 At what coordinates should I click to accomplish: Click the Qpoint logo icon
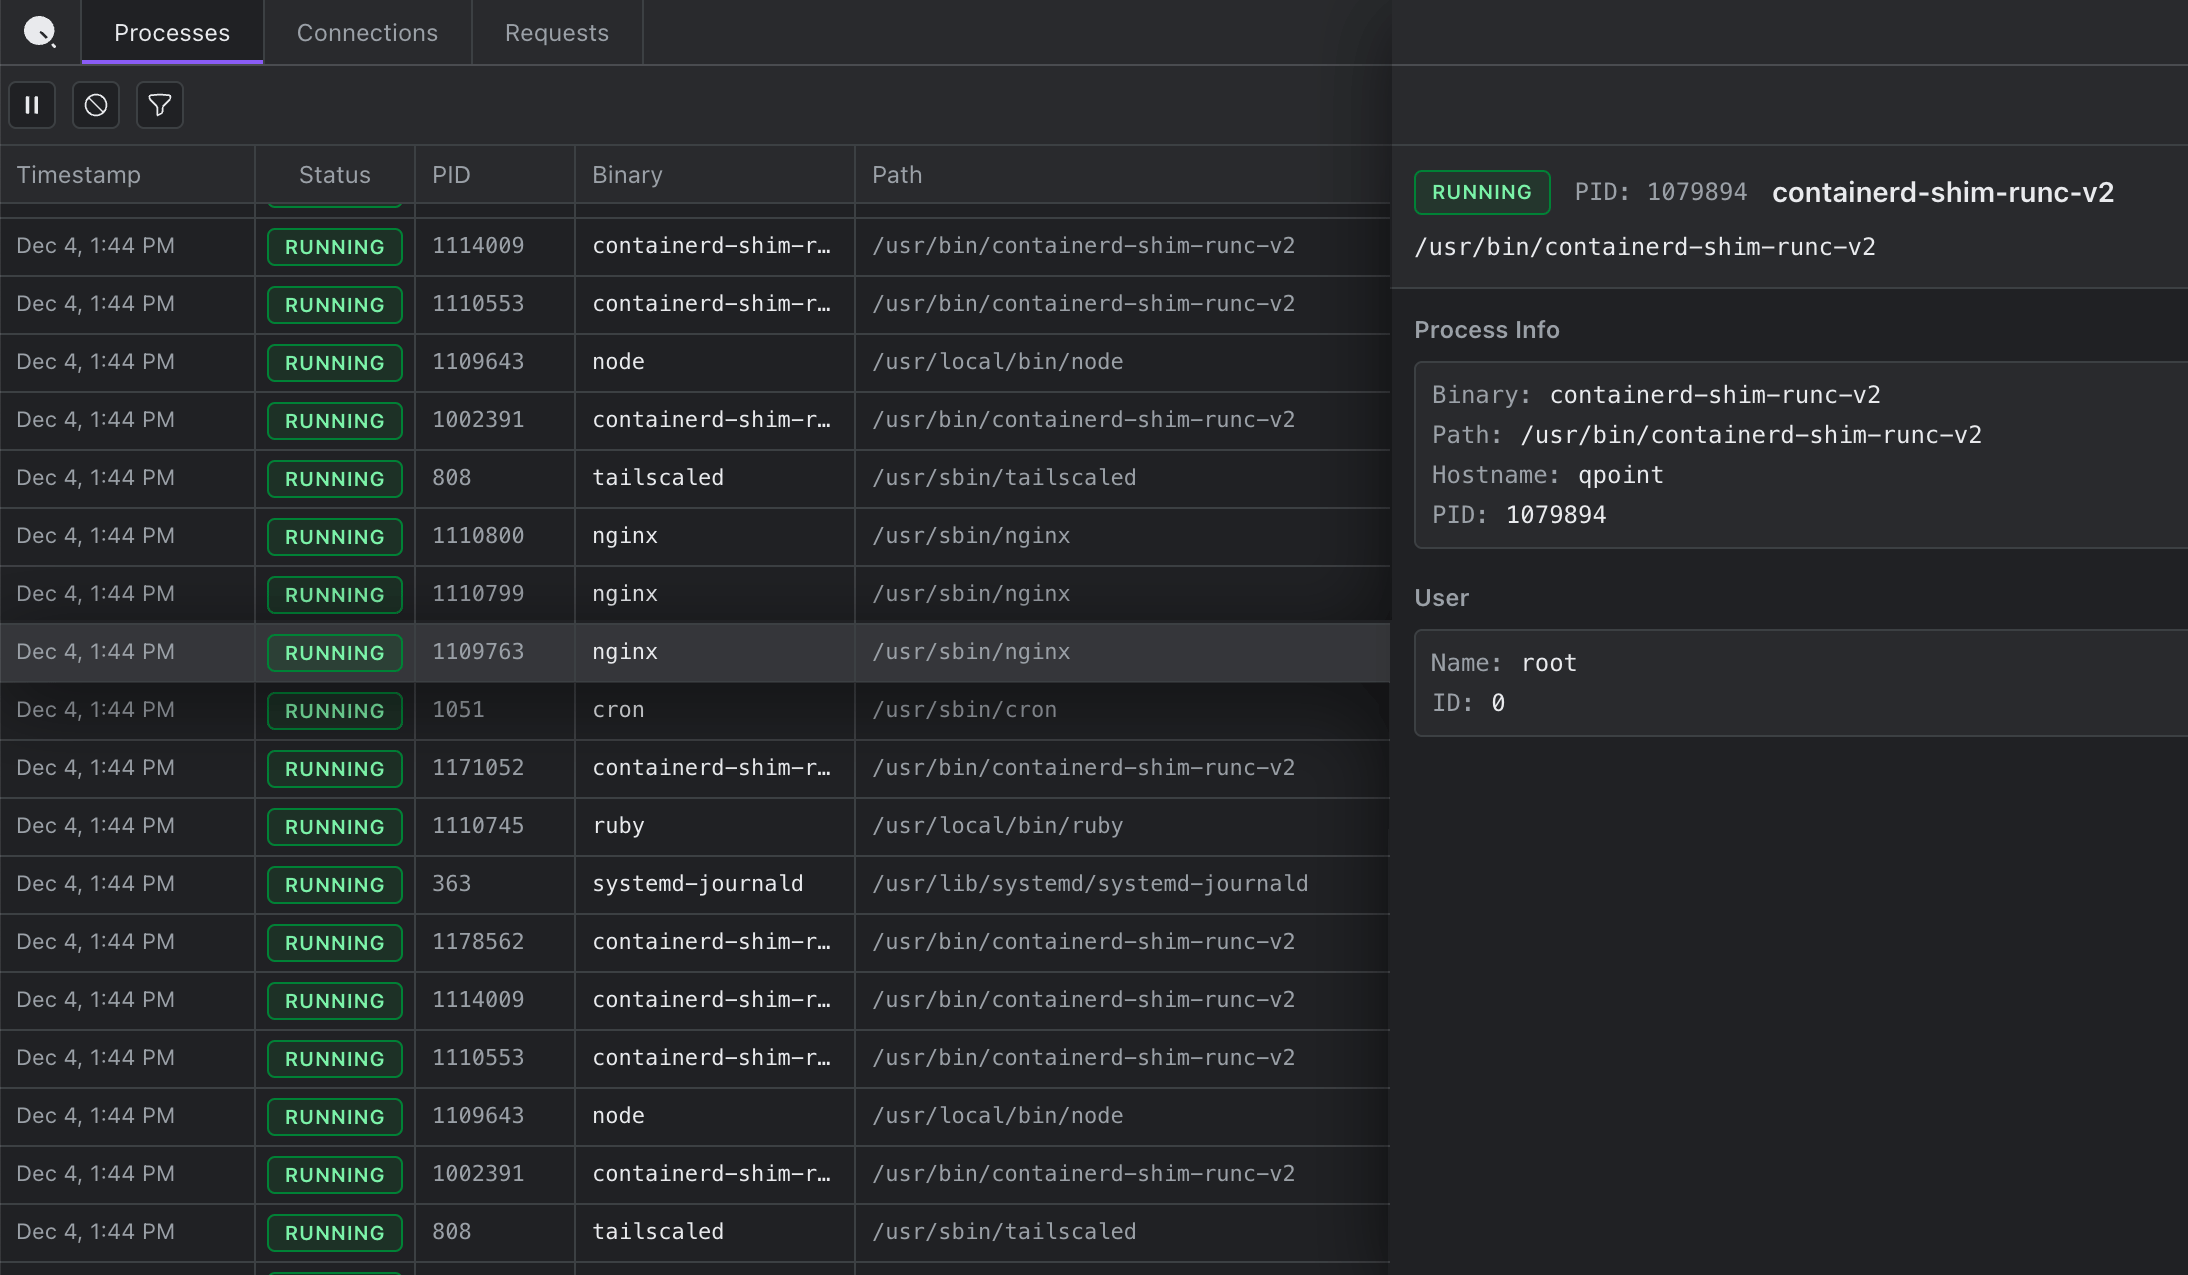(39, 32)
